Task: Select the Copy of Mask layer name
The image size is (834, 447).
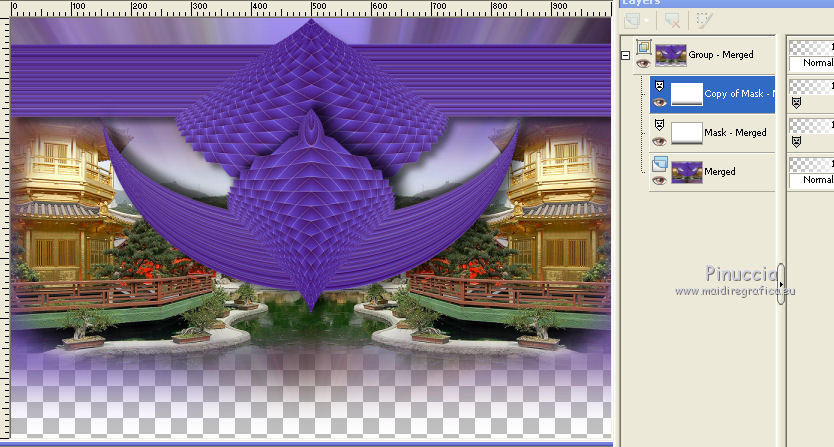Action: coord(739,94)
